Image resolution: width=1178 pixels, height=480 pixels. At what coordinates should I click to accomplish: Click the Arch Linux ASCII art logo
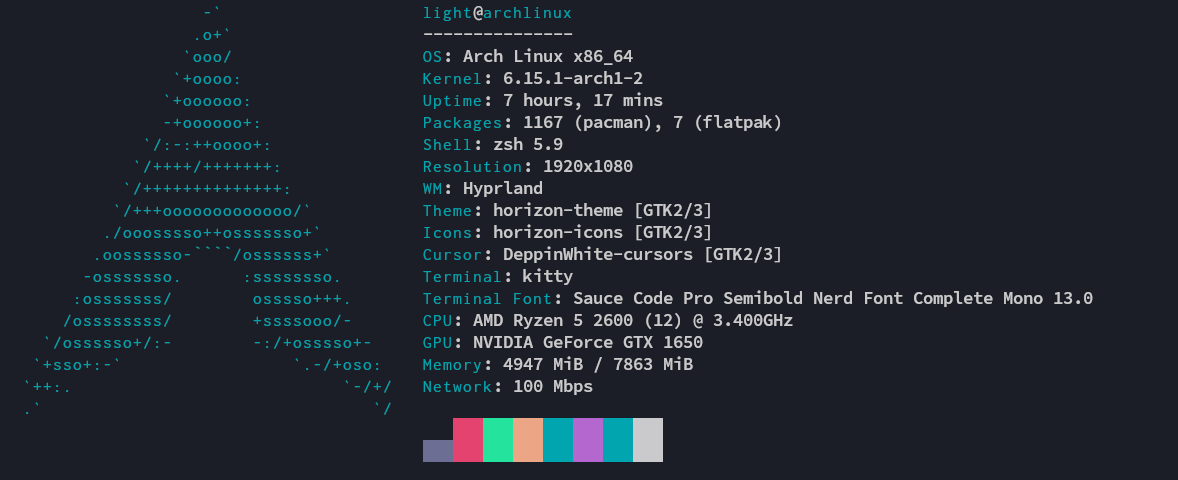coord(208,210)
